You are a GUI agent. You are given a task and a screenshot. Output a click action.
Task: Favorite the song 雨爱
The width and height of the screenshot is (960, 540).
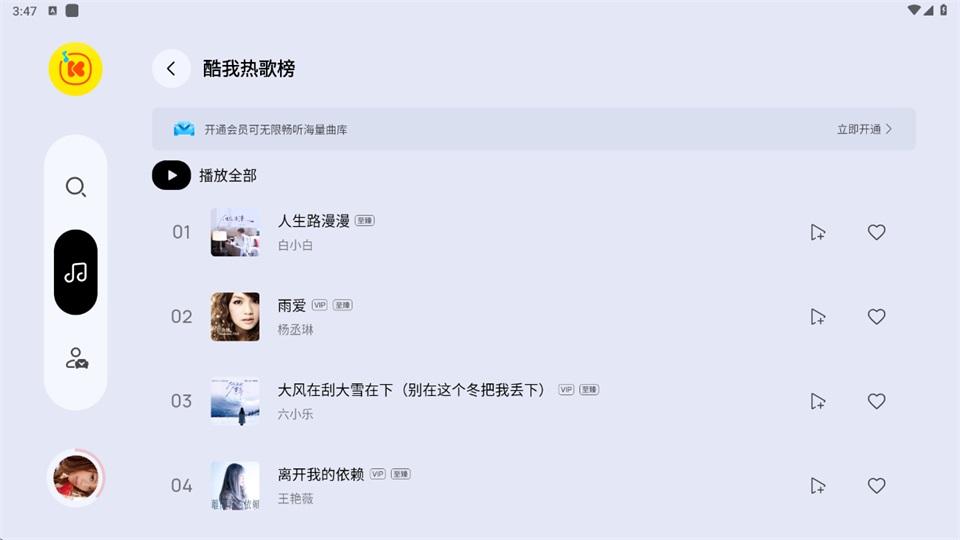[x=876, y=317]
